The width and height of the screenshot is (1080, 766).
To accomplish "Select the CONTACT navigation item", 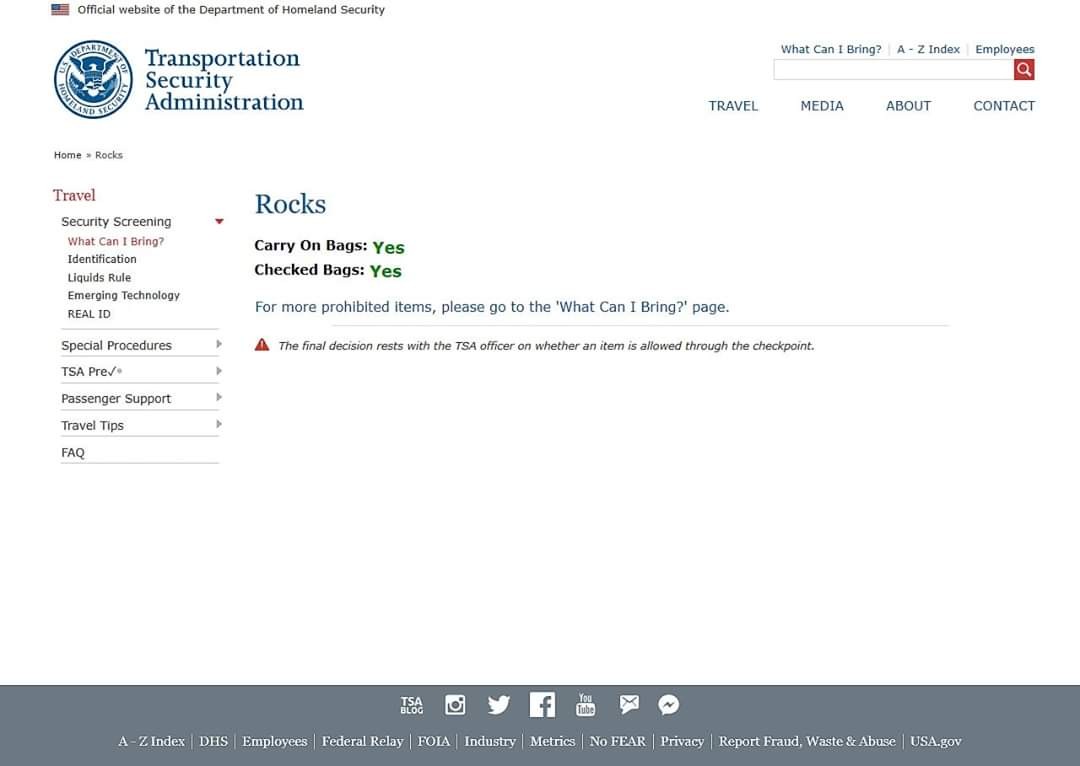I will (1003, 106).
